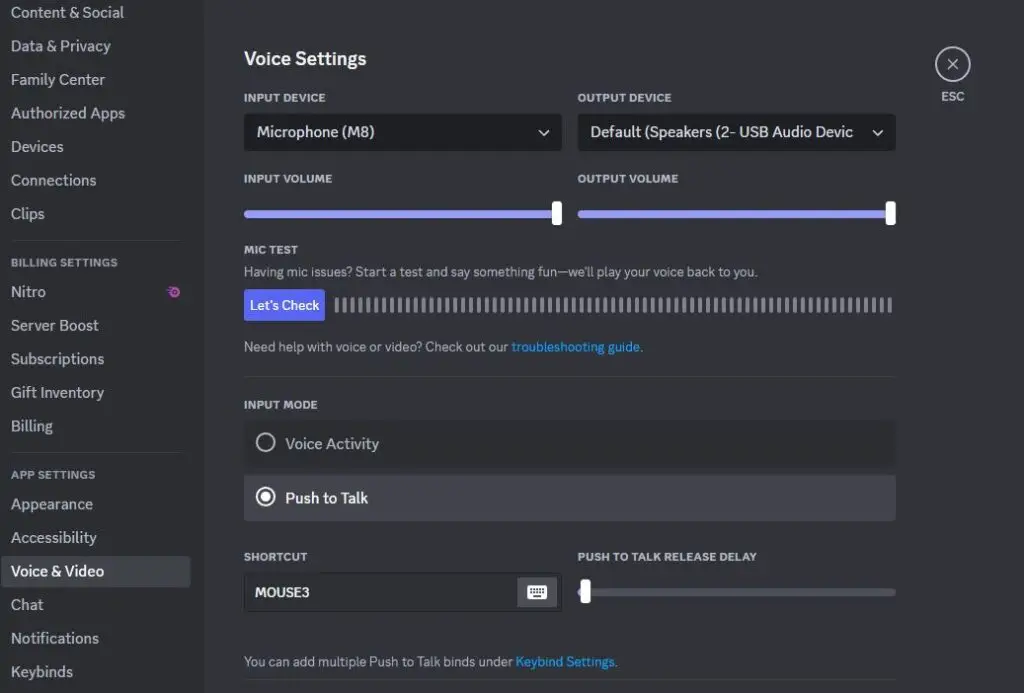Open the Input Device dropdown showing Microphone (M8)
The image size is (1024, 693).
coord(402,133)
